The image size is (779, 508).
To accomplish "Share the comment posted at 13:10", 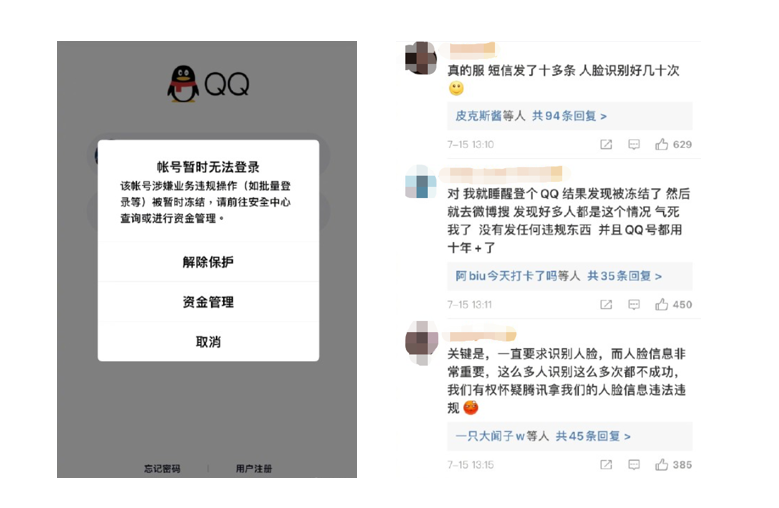I will coord(606,145).
